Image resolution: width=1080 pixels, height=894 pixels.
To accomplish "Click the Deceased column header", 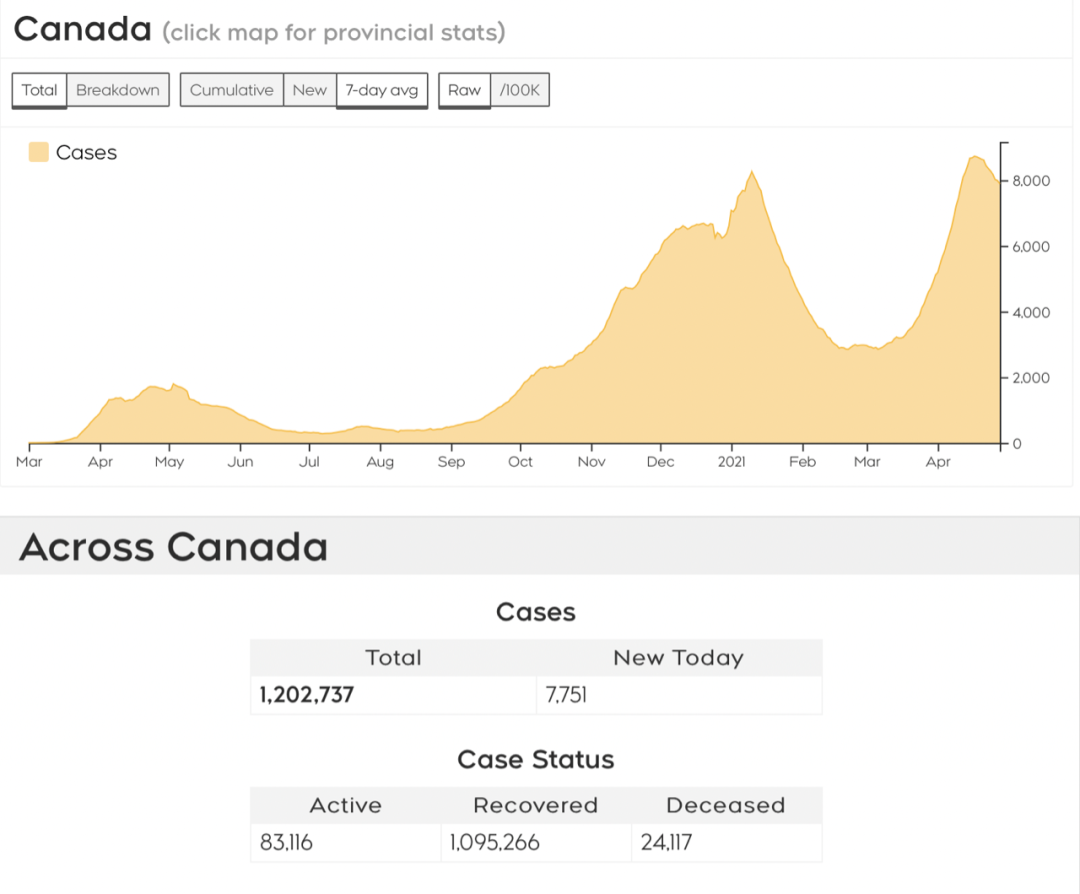I will [726, 805].
